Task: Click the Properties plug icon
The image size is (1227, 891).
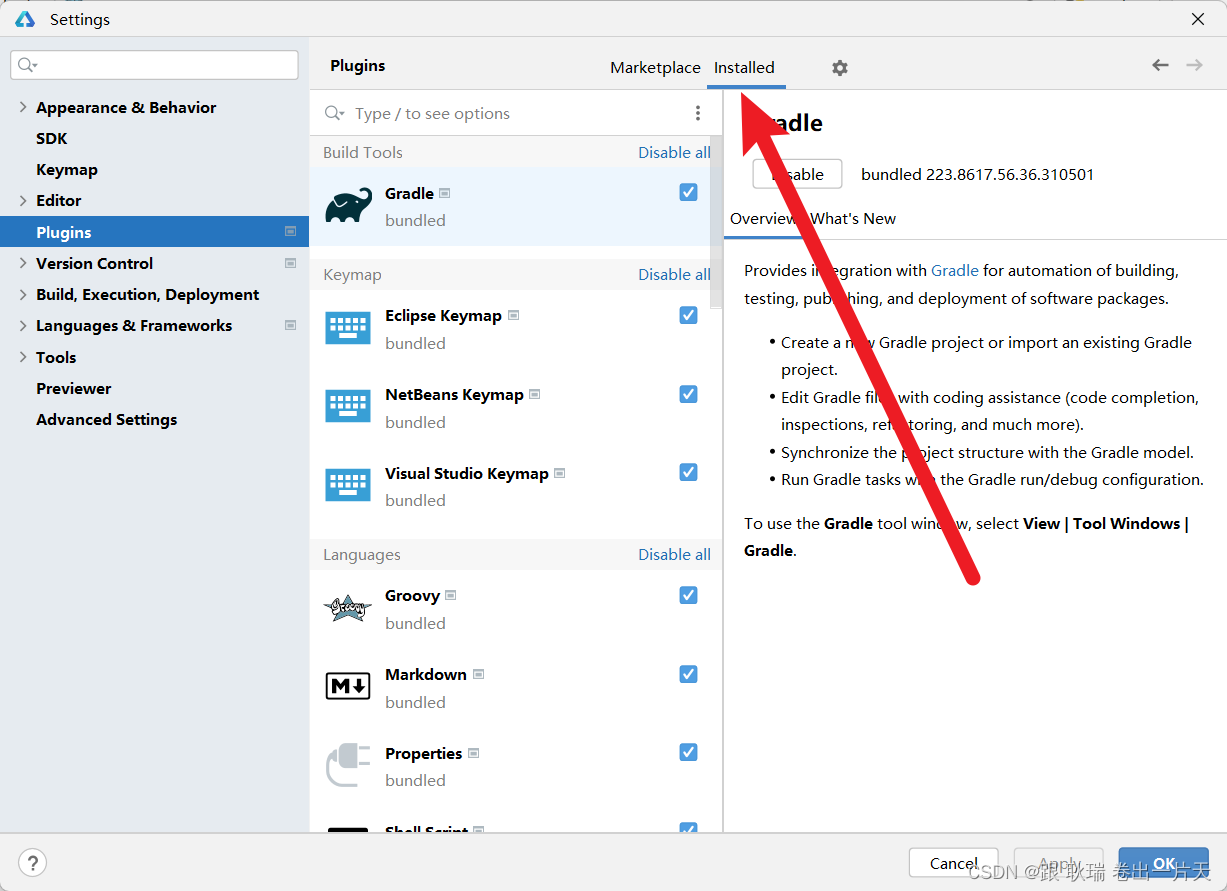Action: pos(348,765)
